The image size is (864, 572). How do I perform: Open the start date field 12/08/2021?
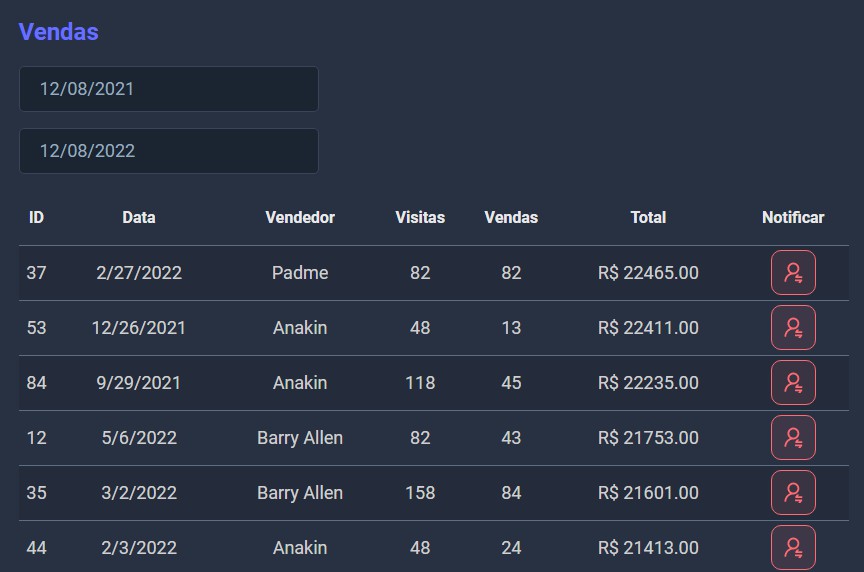pyautogui.click(x=169, y=89)
